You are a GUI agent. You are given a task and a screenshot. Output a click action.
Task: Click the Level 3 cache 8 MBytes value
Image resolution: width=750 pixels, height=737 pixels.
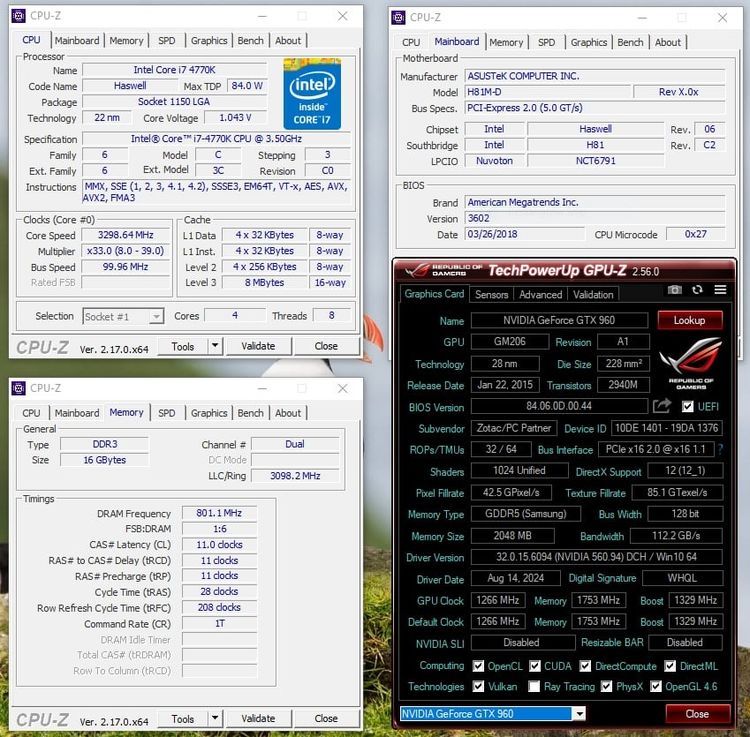[x=265, y=282]
